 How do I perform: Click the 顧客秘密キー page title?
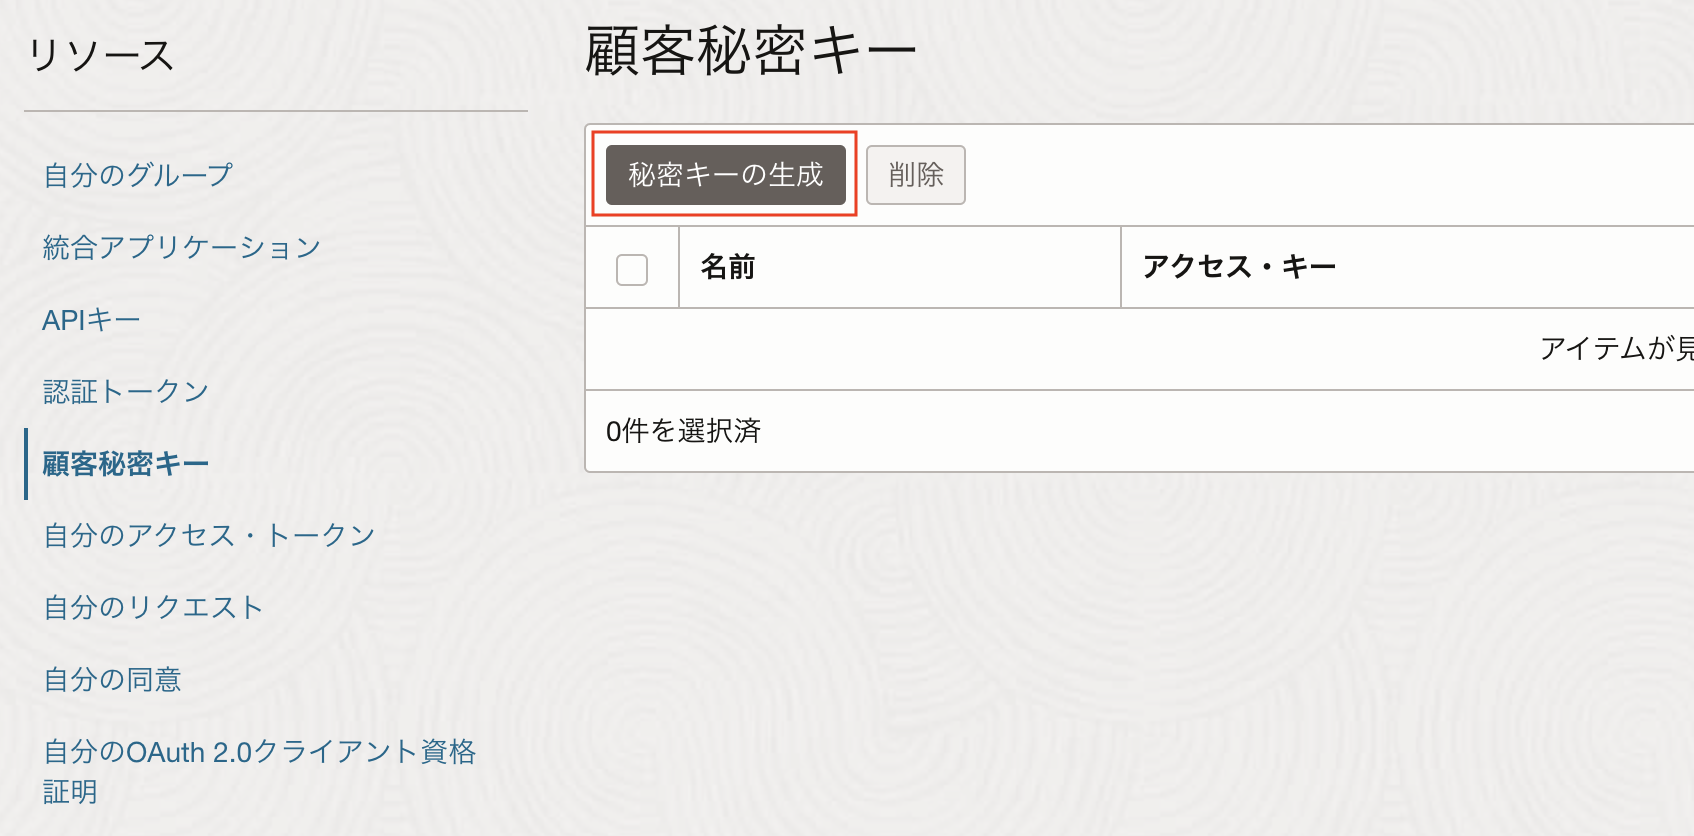[748, 47]
